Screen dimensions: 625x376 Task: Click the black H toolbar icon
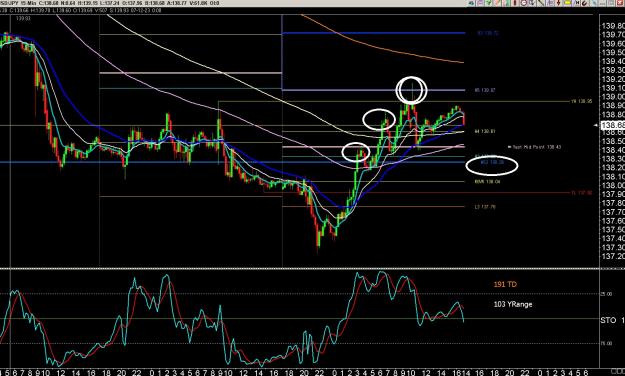pyautogui.click(x=577, y=3)
